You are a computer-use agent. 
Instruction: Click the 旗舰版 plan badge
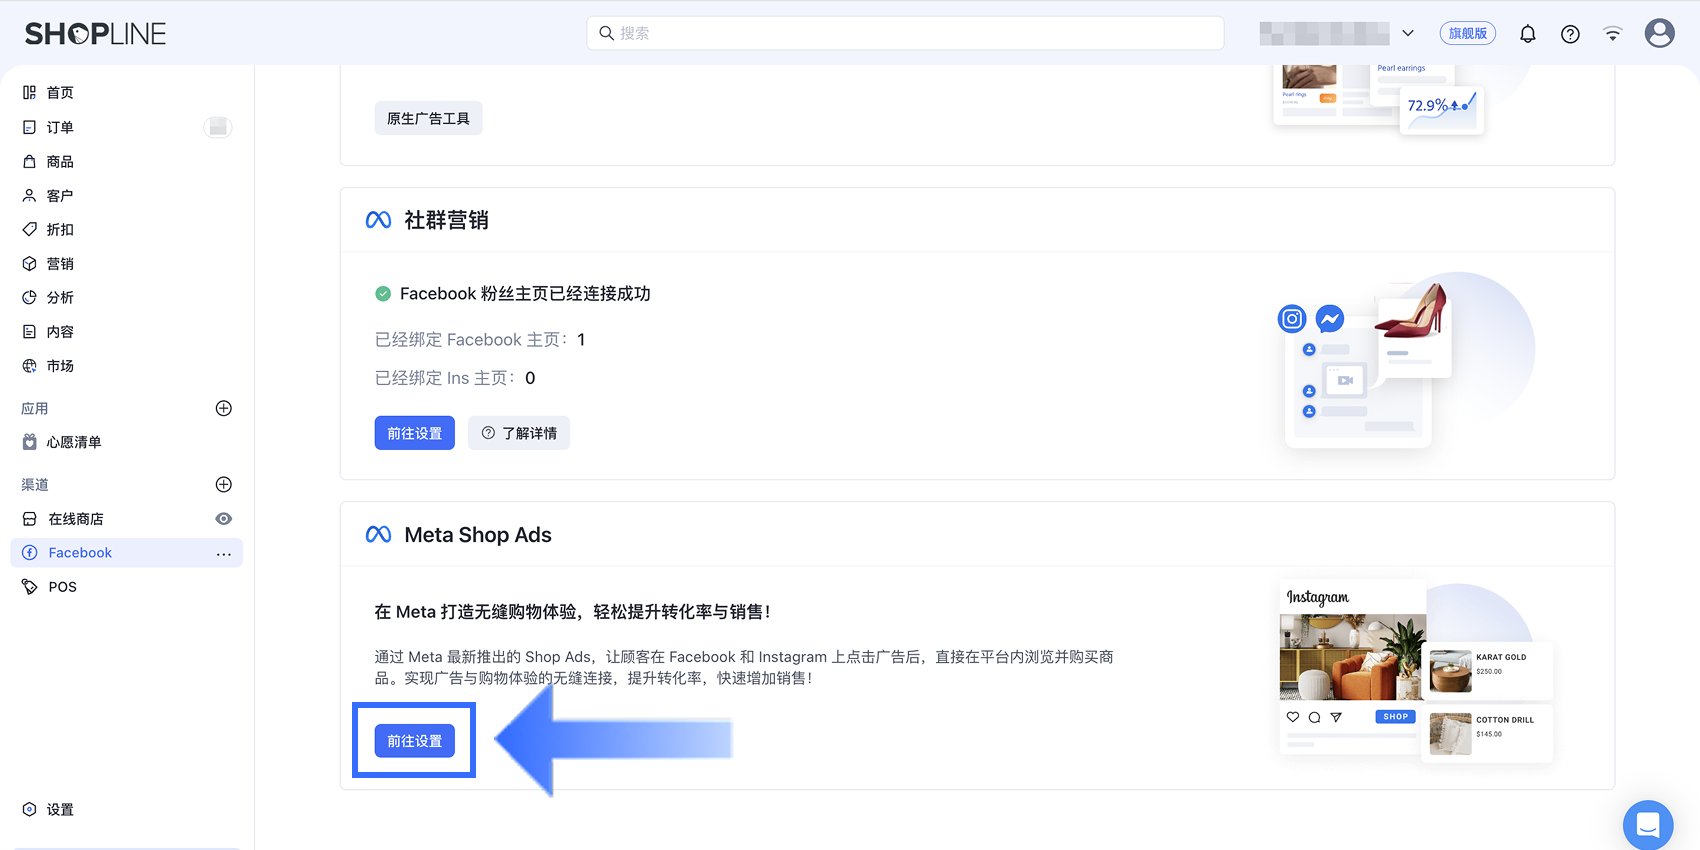tap(1468, 33)
